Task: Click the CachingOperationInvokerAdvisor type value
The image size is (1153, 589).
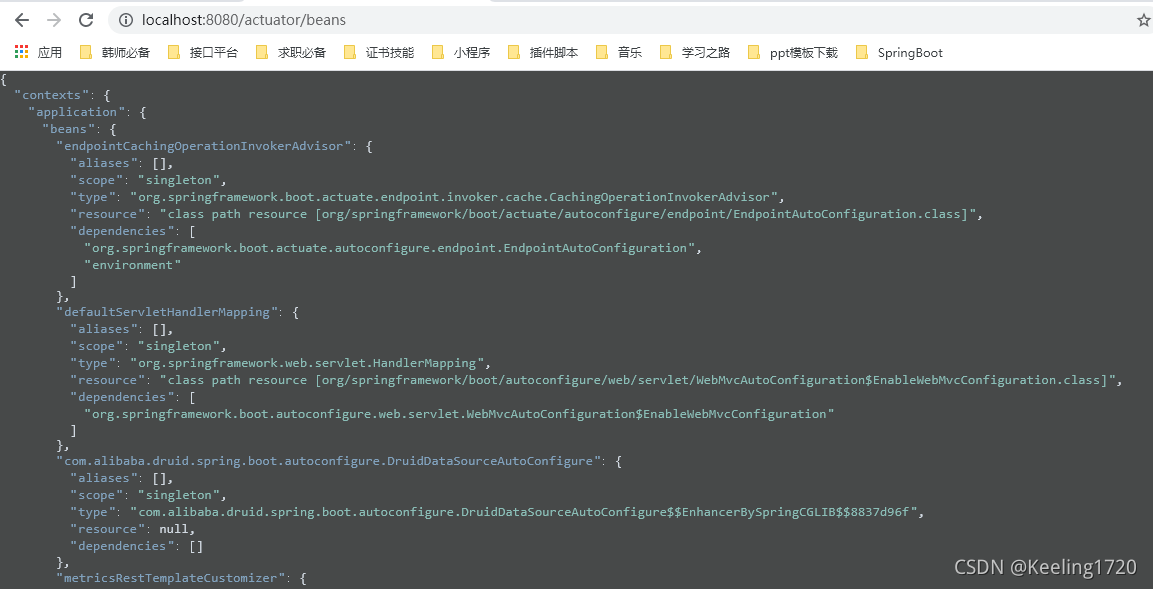Action: [x=454, y=196]
